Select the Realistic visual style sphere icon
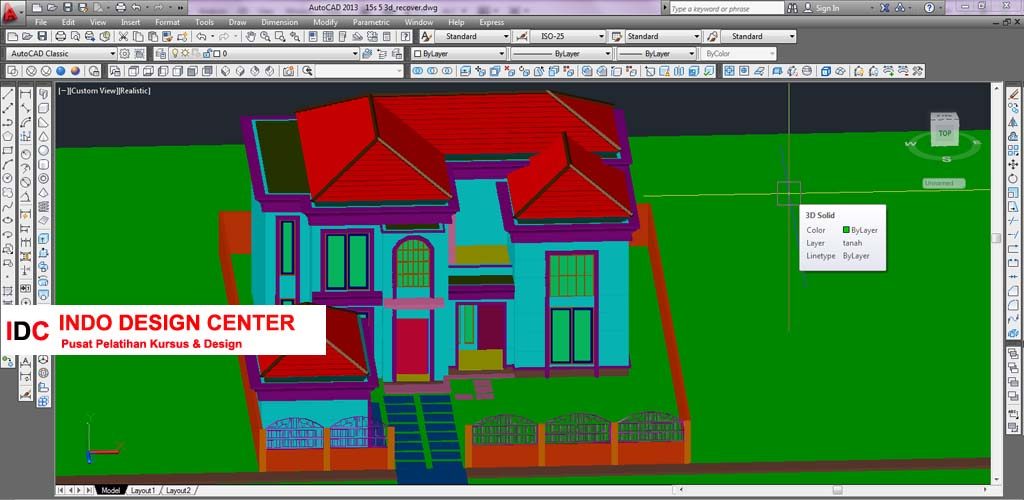Viewport: 1024px width, 500px height. point(61,71)
